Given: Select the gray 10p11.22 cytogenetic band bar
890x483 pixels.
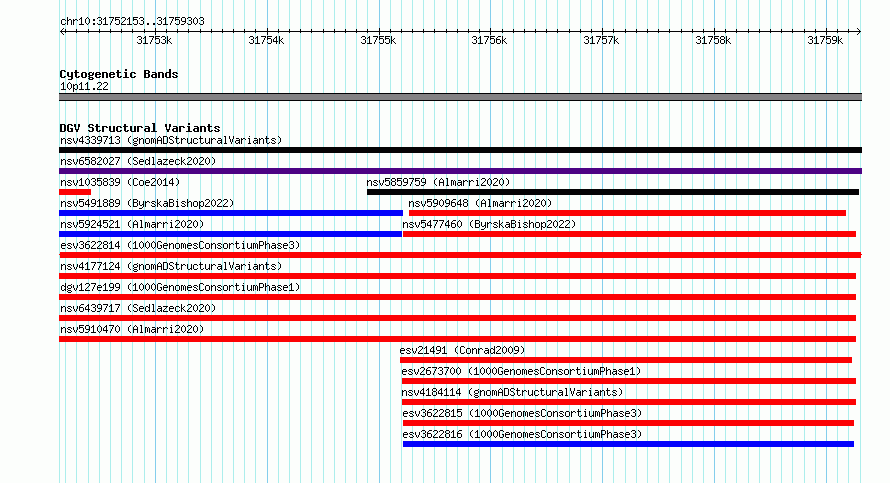Looking at the screenshot, I should click(460, 97).
